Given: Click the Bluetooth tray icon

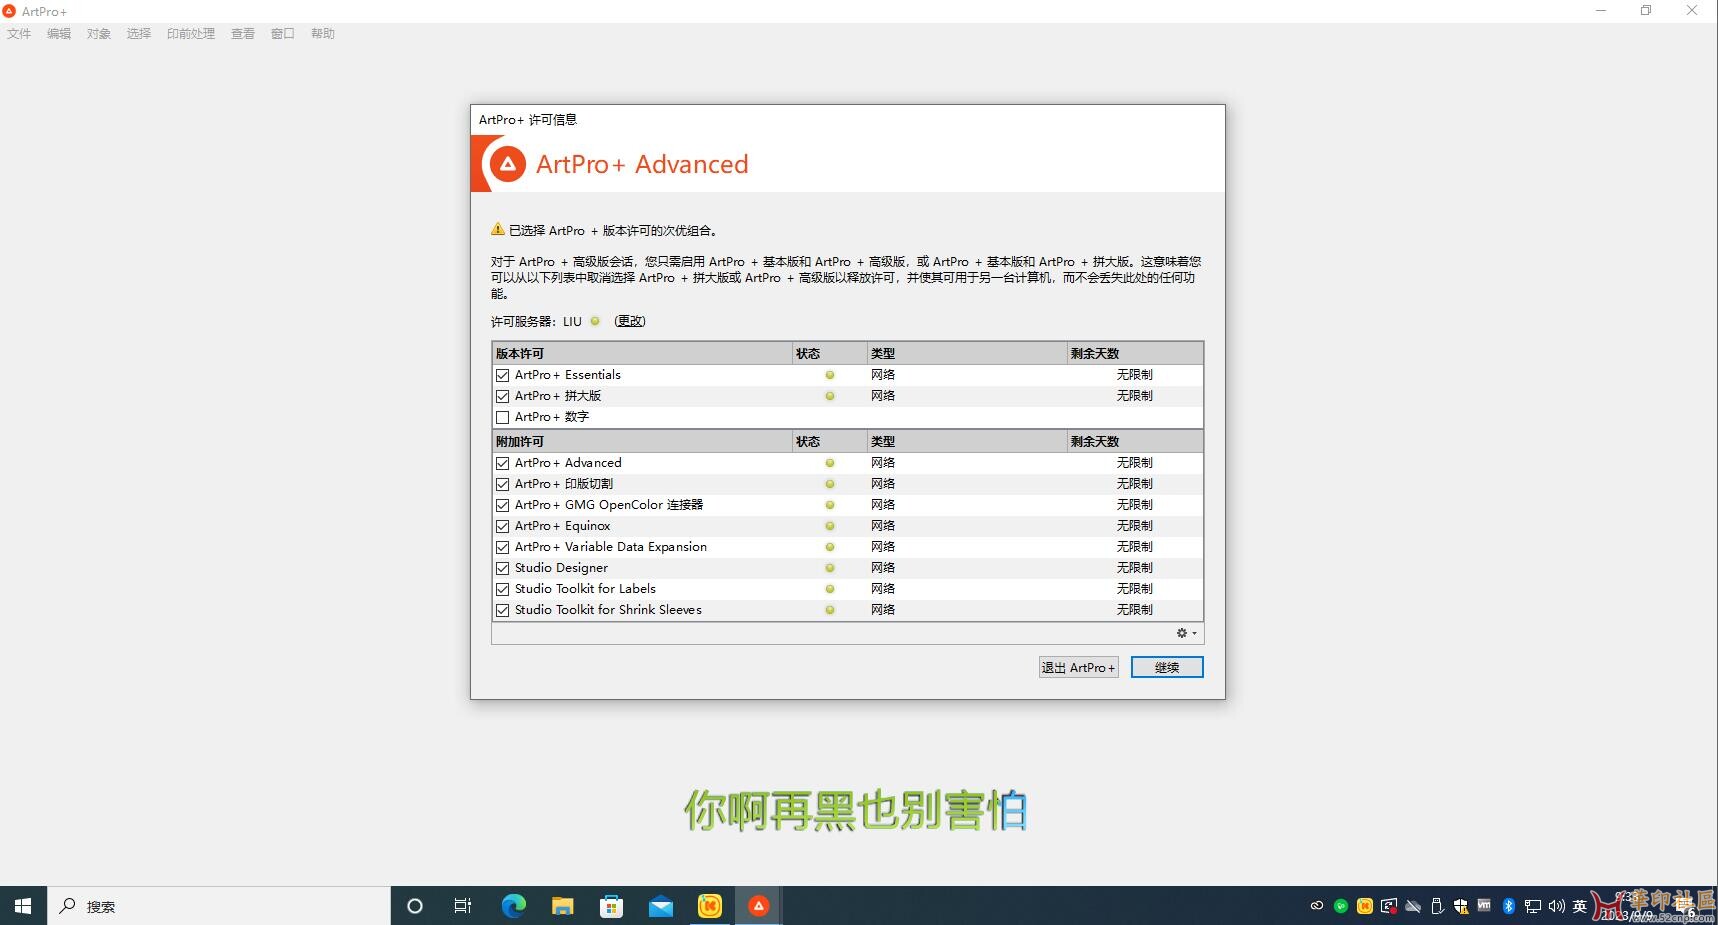Looking at the screenshot, I should (x=1508, y=906).
